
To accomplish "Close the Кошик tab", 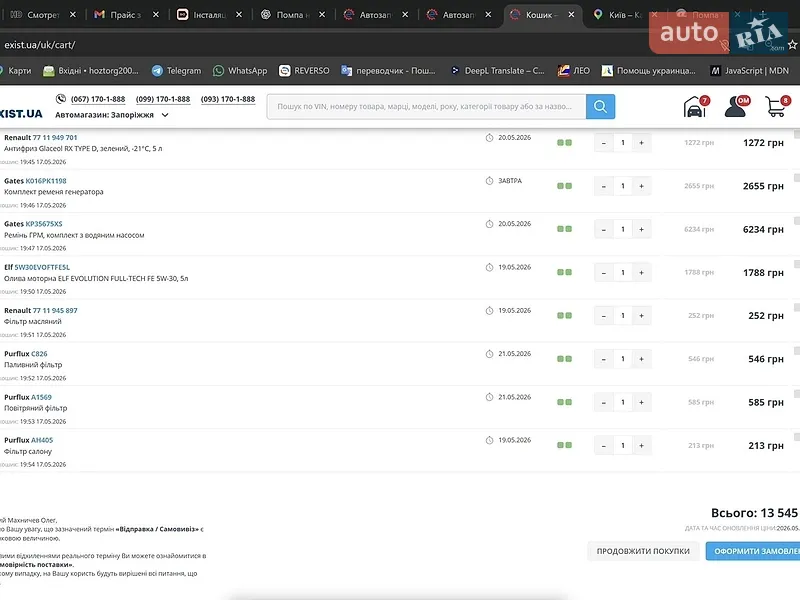I will (x=571, y=15).
